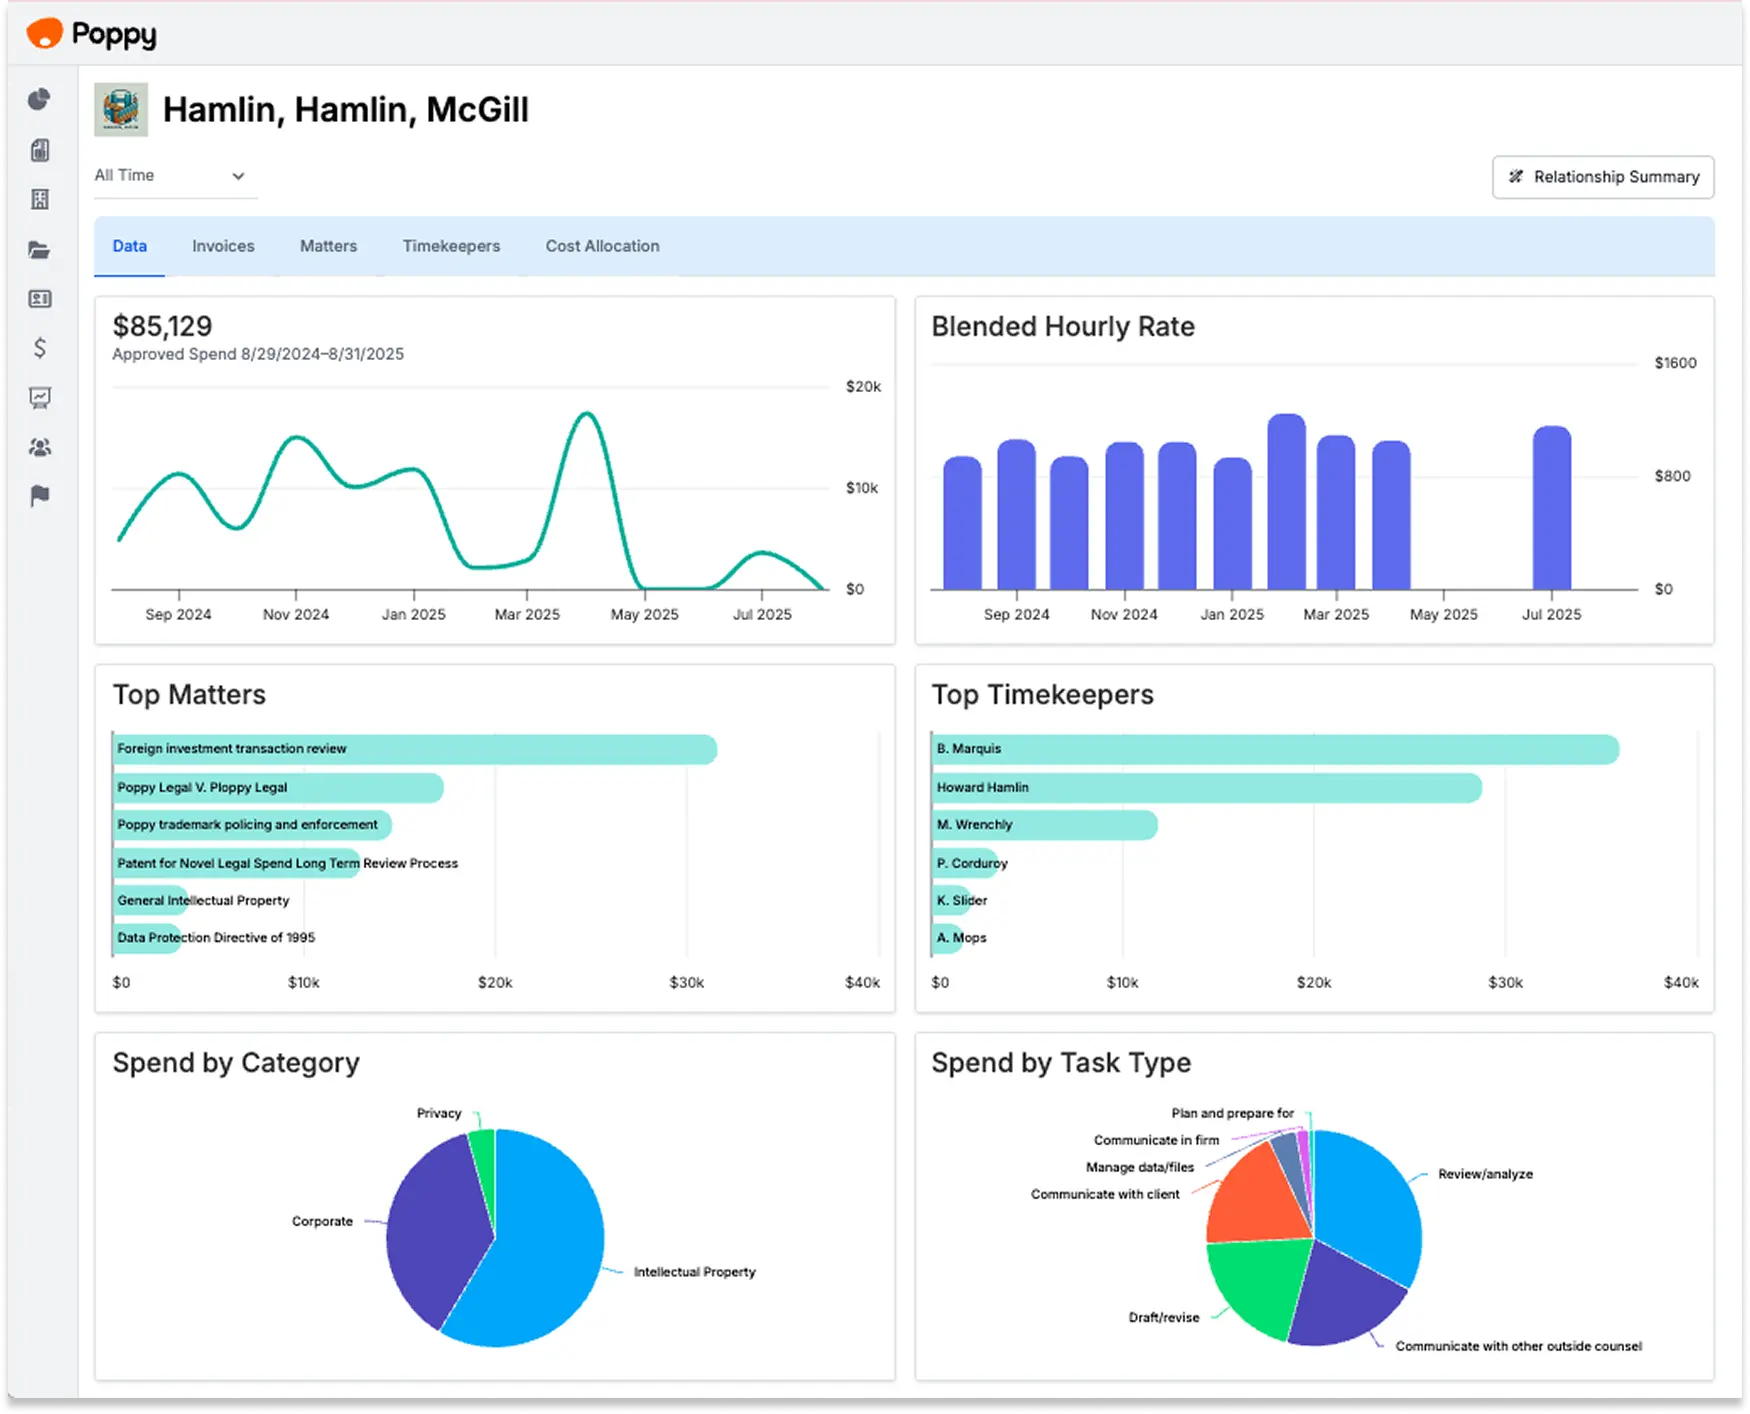Click the Poppy logo
This screenshot has width=1750, height=1414.
coord(92,34)
